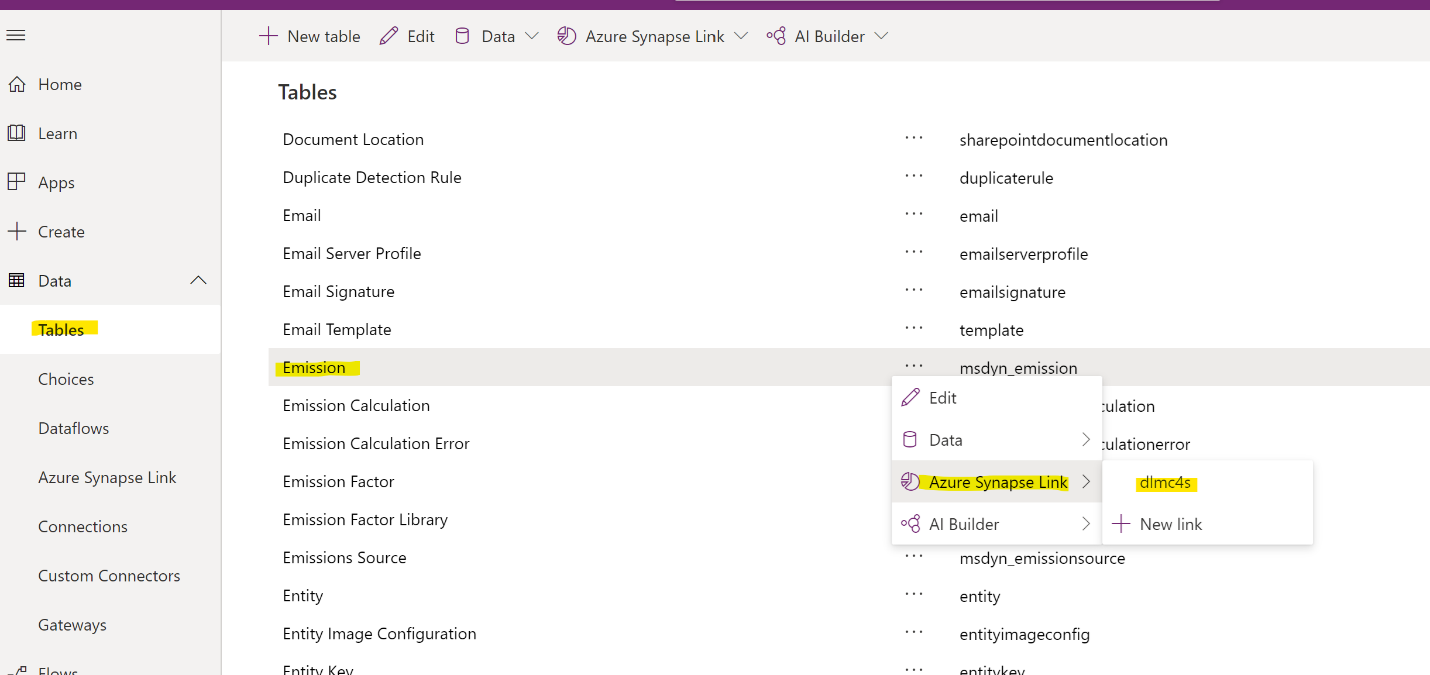The height and width of the screenshot is (675, 1430).
Task: Click the entityimageconfig name cell
Action: pos(1024,634)
